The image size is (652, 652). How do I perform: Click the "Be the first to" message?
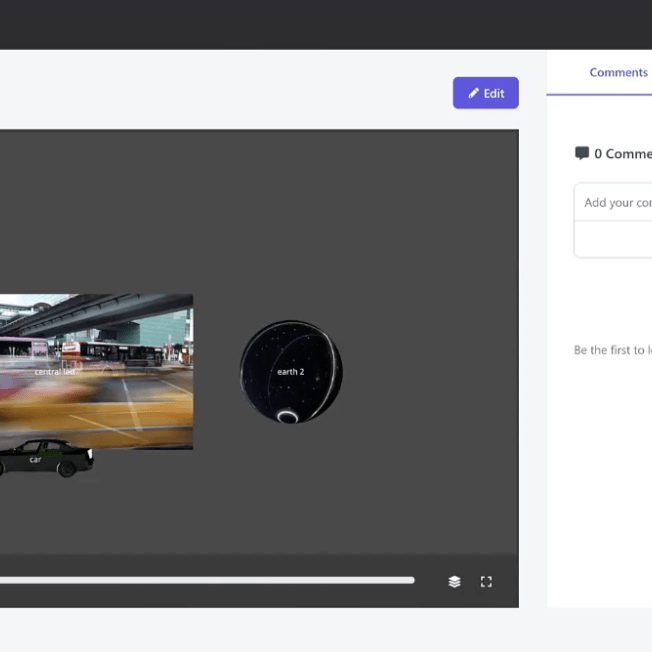612,350
